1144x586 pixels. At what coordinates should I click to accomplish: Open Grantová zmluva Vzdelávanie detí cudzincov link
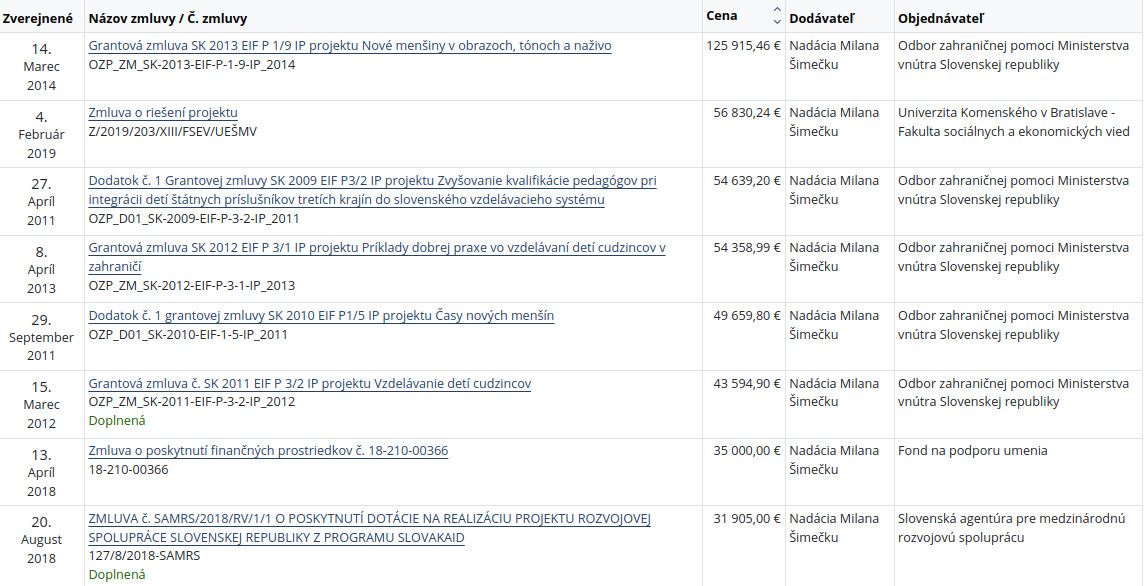point(310,384)
